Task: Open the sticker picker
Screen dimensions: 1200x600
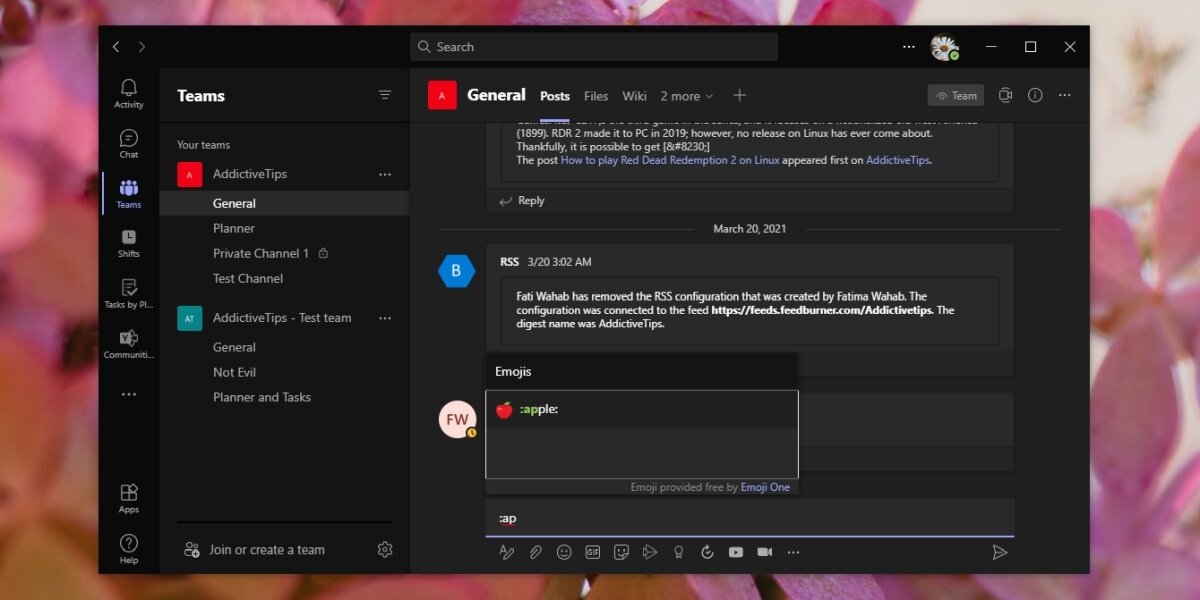Action: [621, 552]
